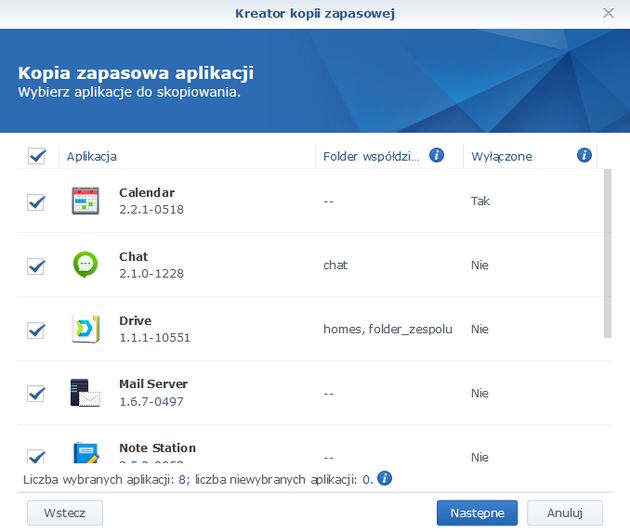
Task: Open info icon next to Wyłączone header
Action: tap(584, 155)
